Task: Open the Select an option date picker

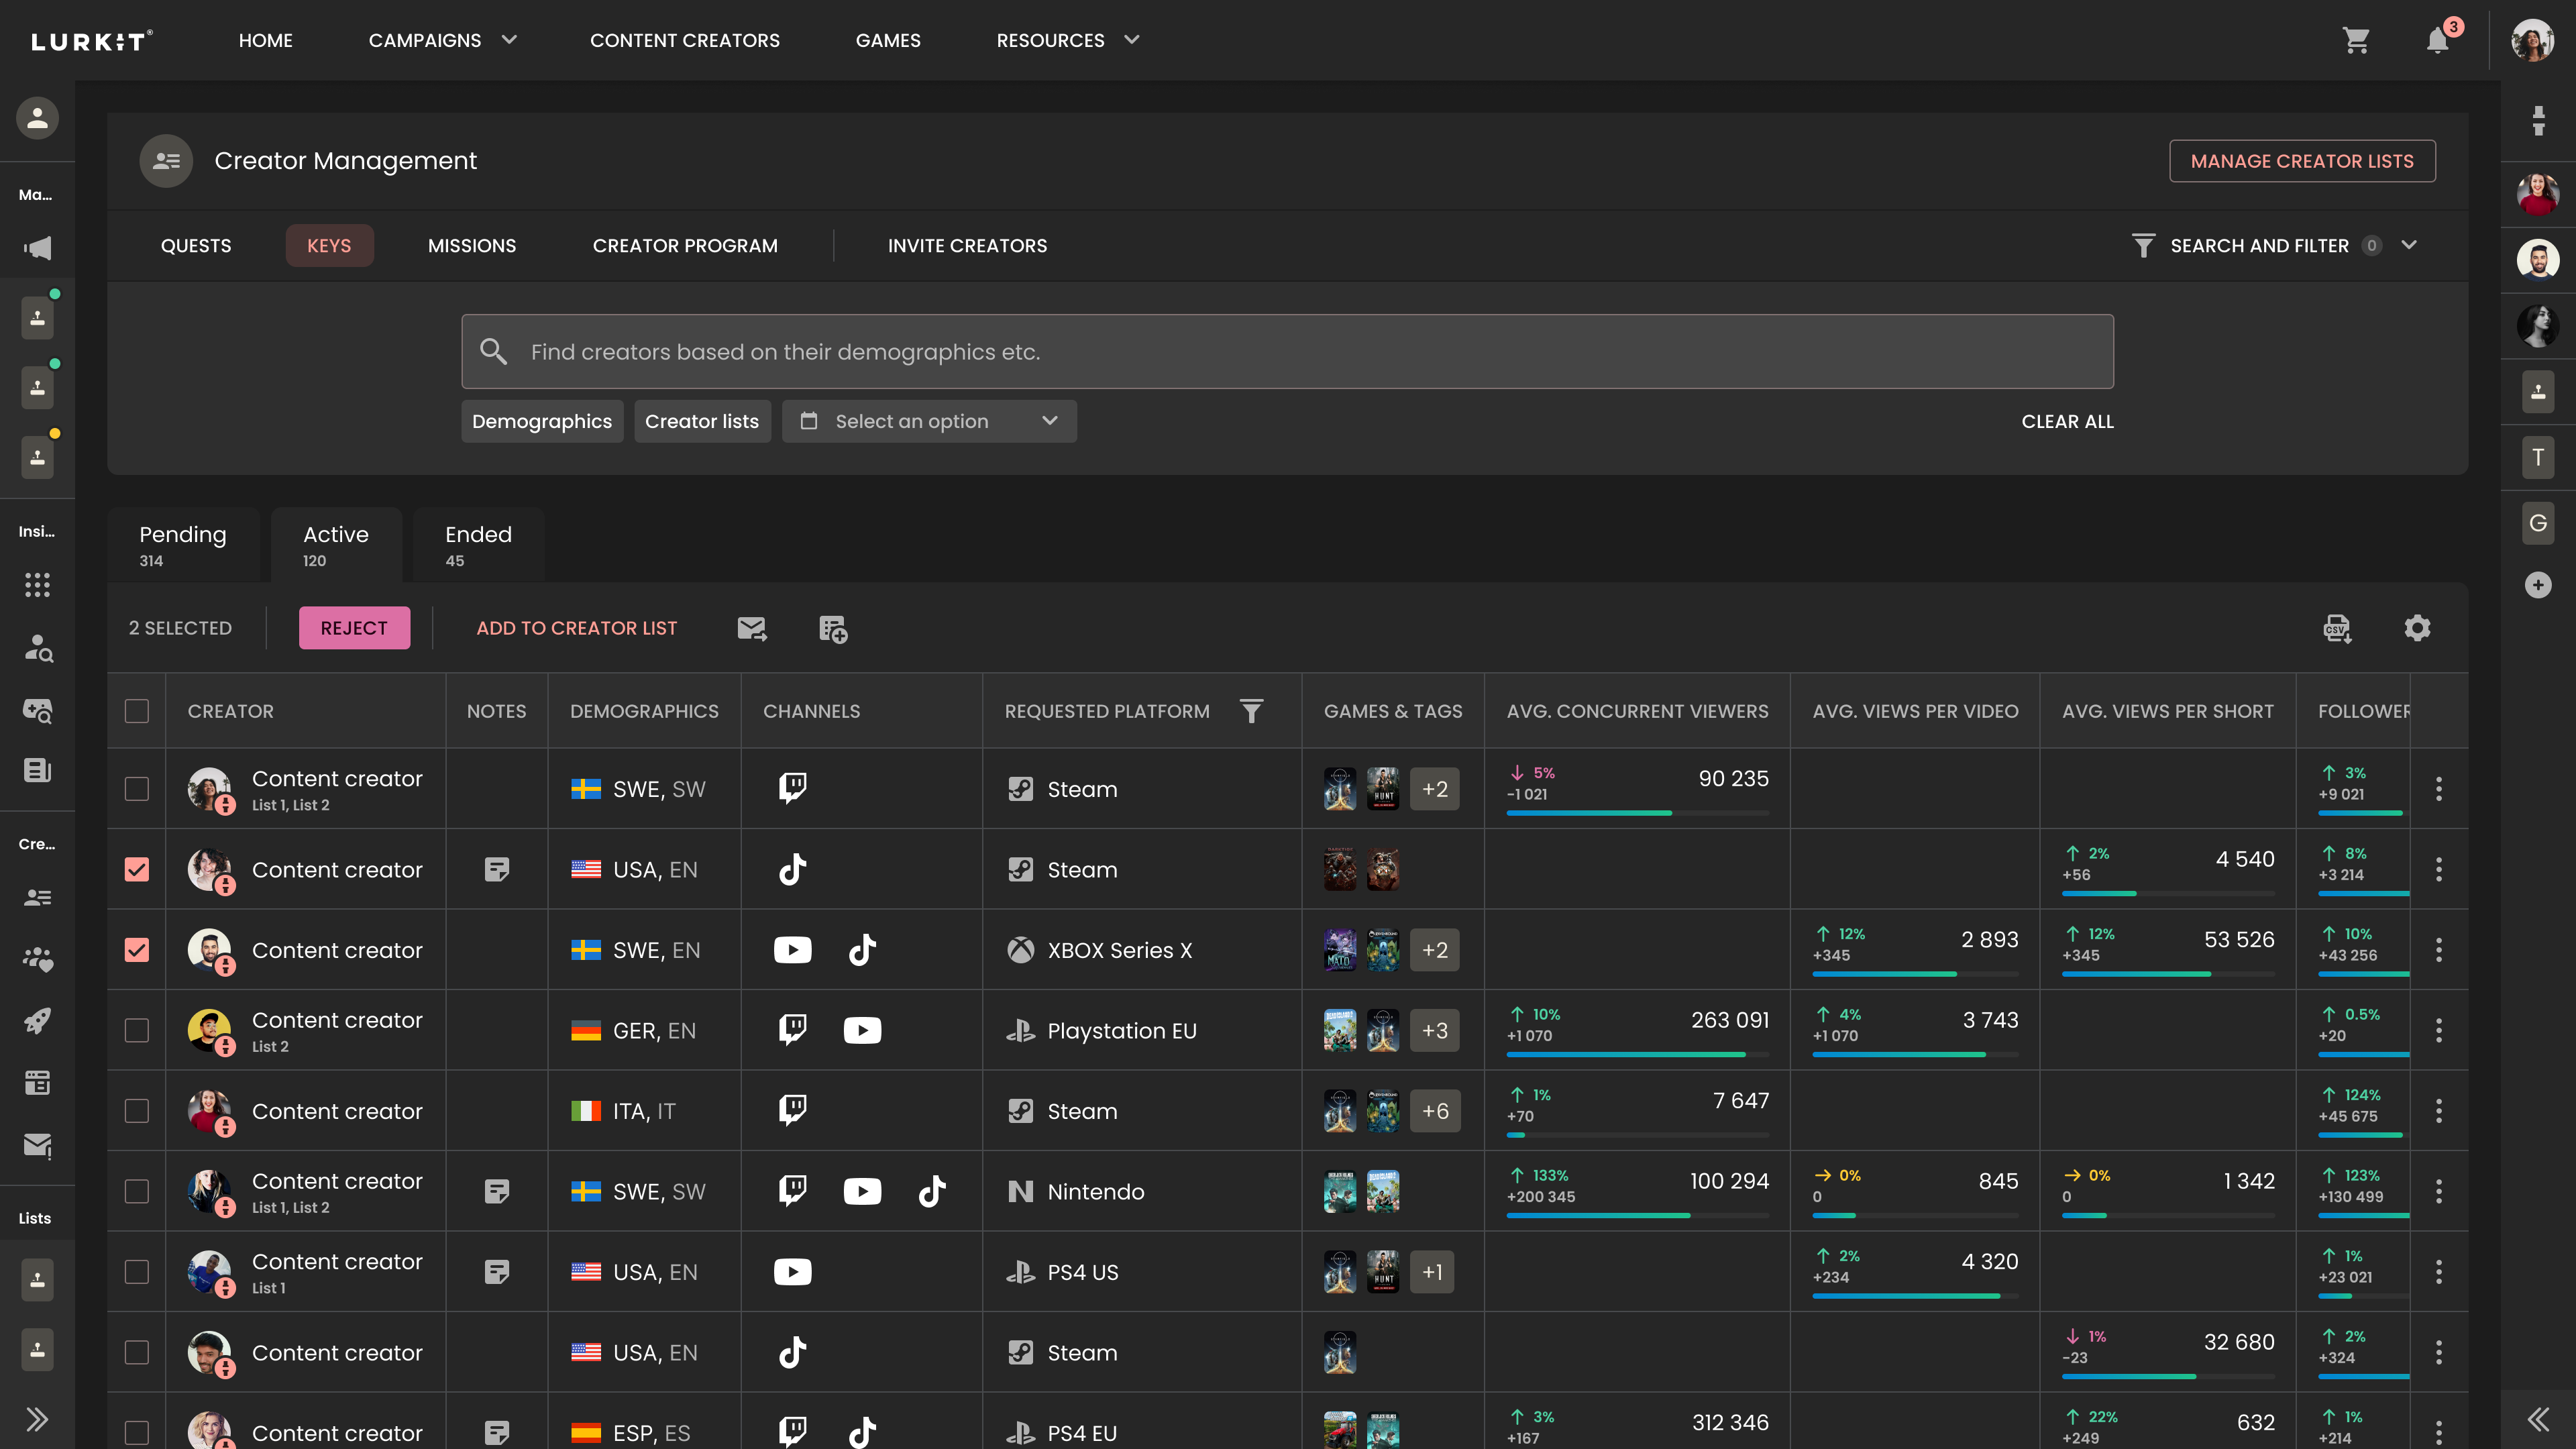Action: [929, 421]
